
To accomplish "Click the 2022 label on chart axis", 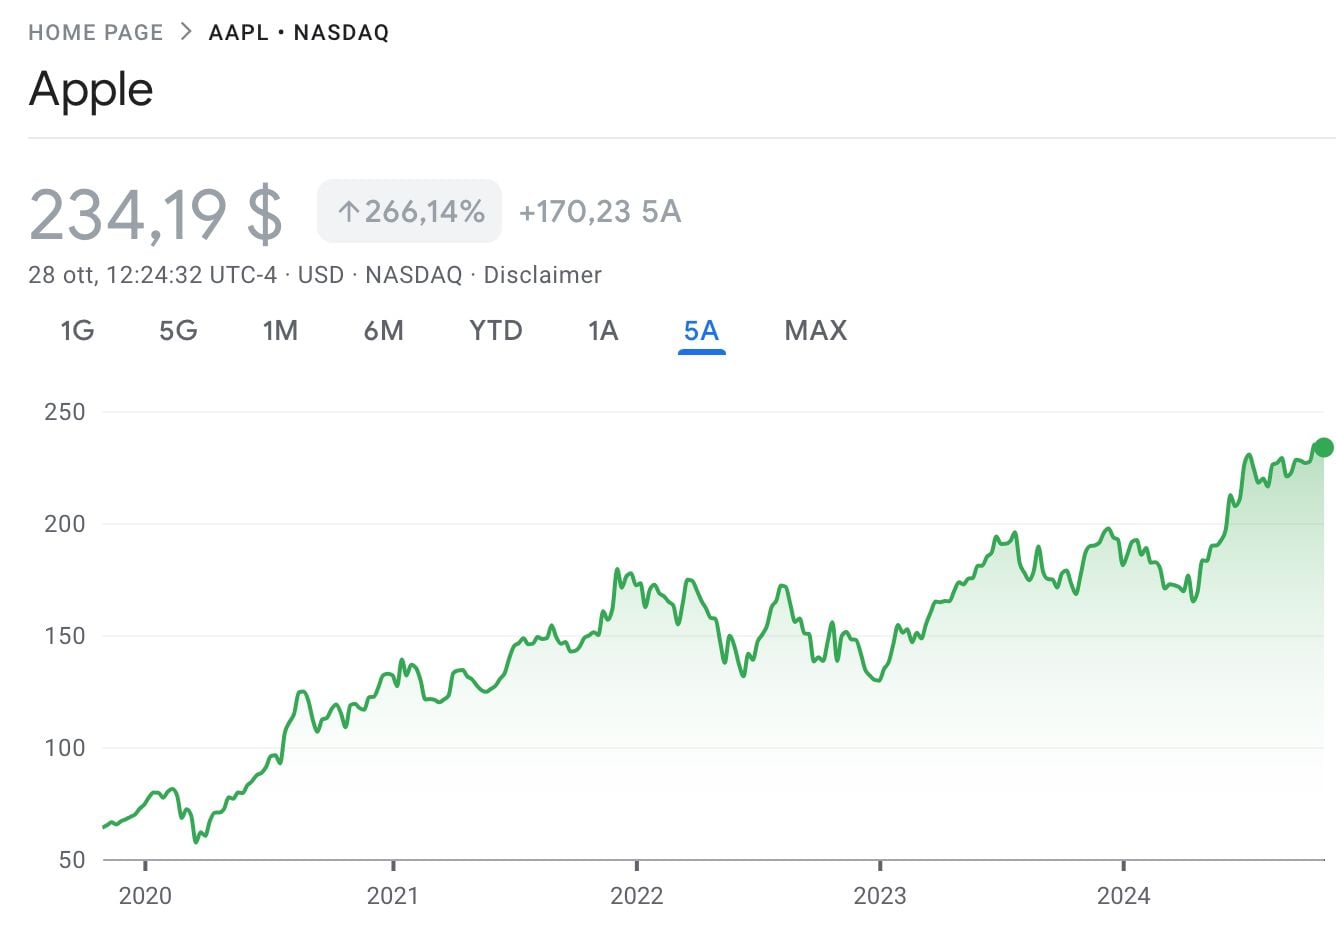I will click(x=639, y=896).
